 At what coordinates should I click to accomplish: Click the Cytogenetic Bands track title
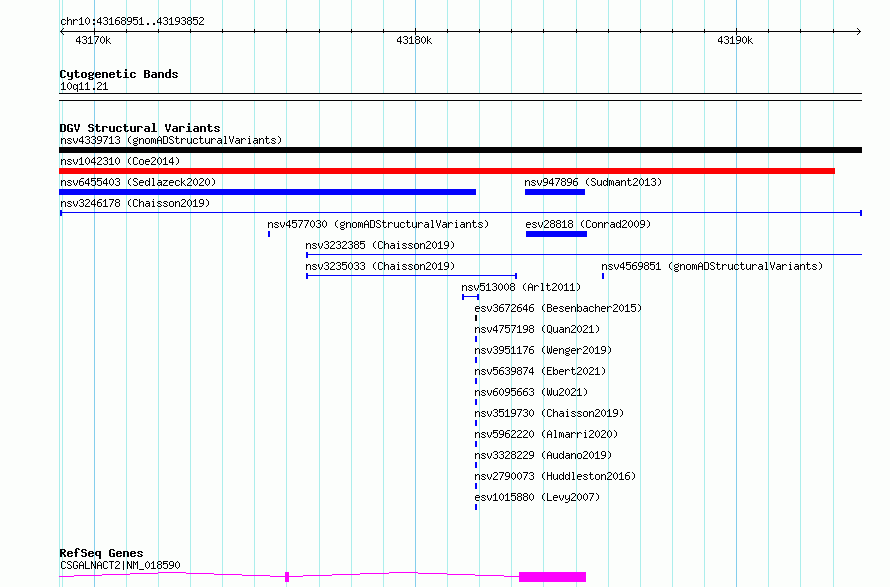[119, 74]
